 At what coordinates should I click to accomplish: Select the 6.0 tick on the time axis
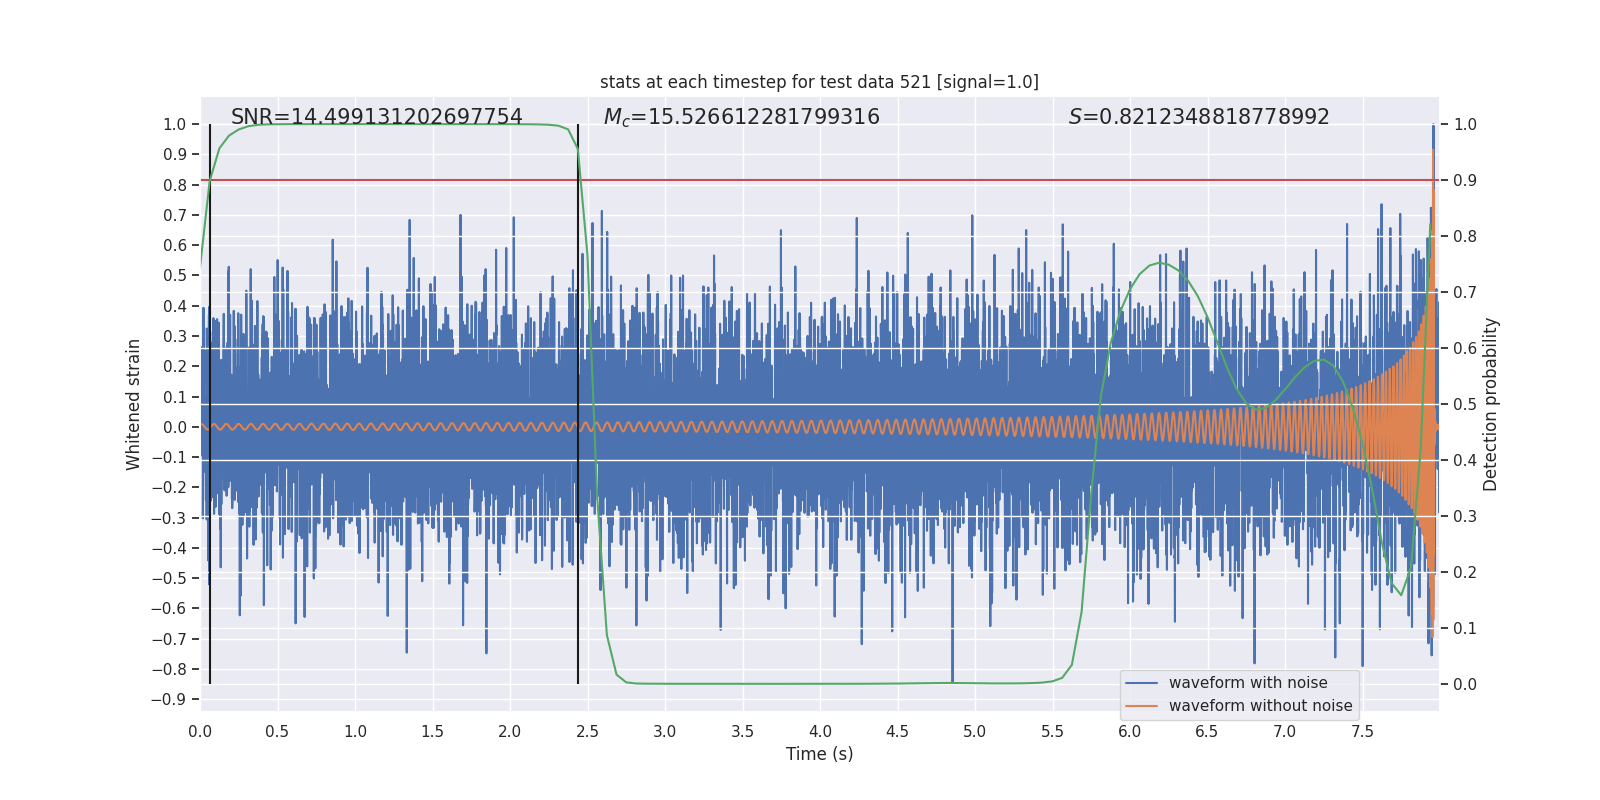click(1130, 731)
